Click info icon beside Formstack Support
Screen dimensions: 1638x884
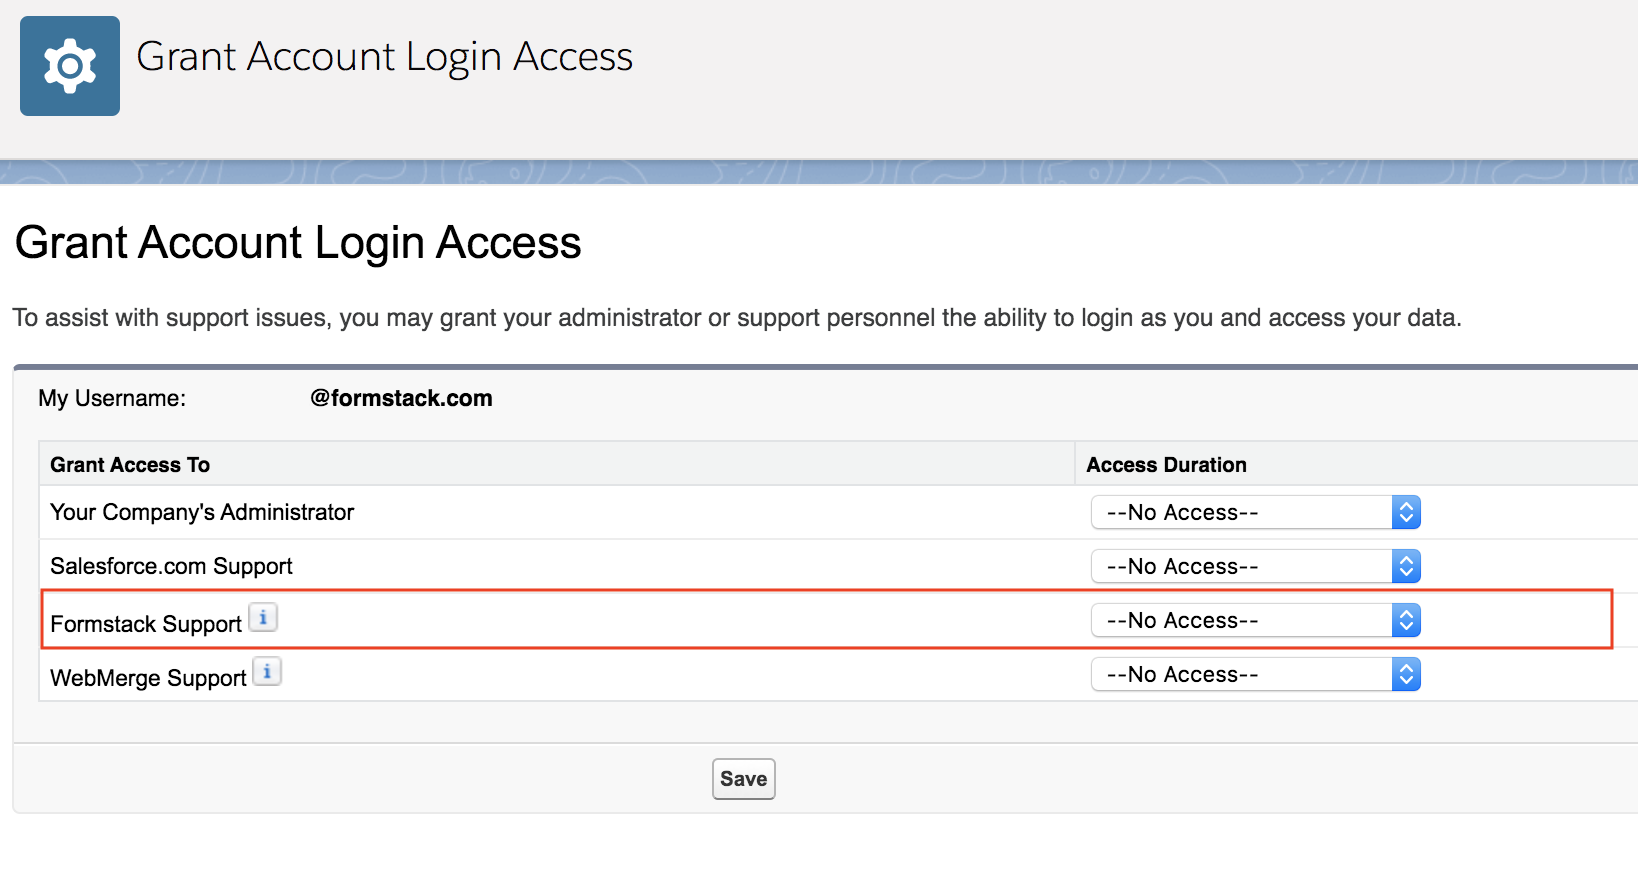pos(263,618)
